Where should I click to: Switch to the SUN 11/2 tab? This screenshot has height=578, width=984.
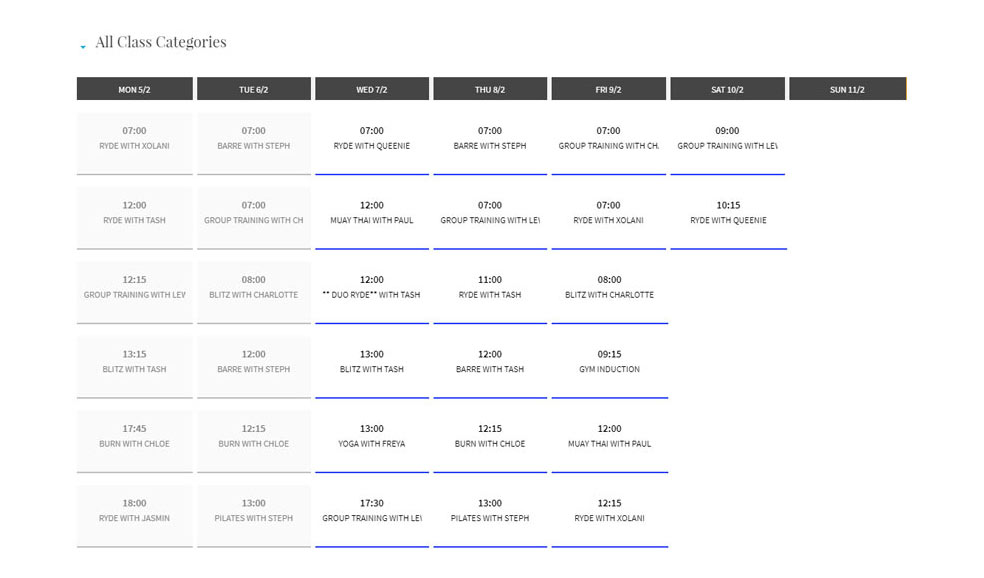pos(847,89)
